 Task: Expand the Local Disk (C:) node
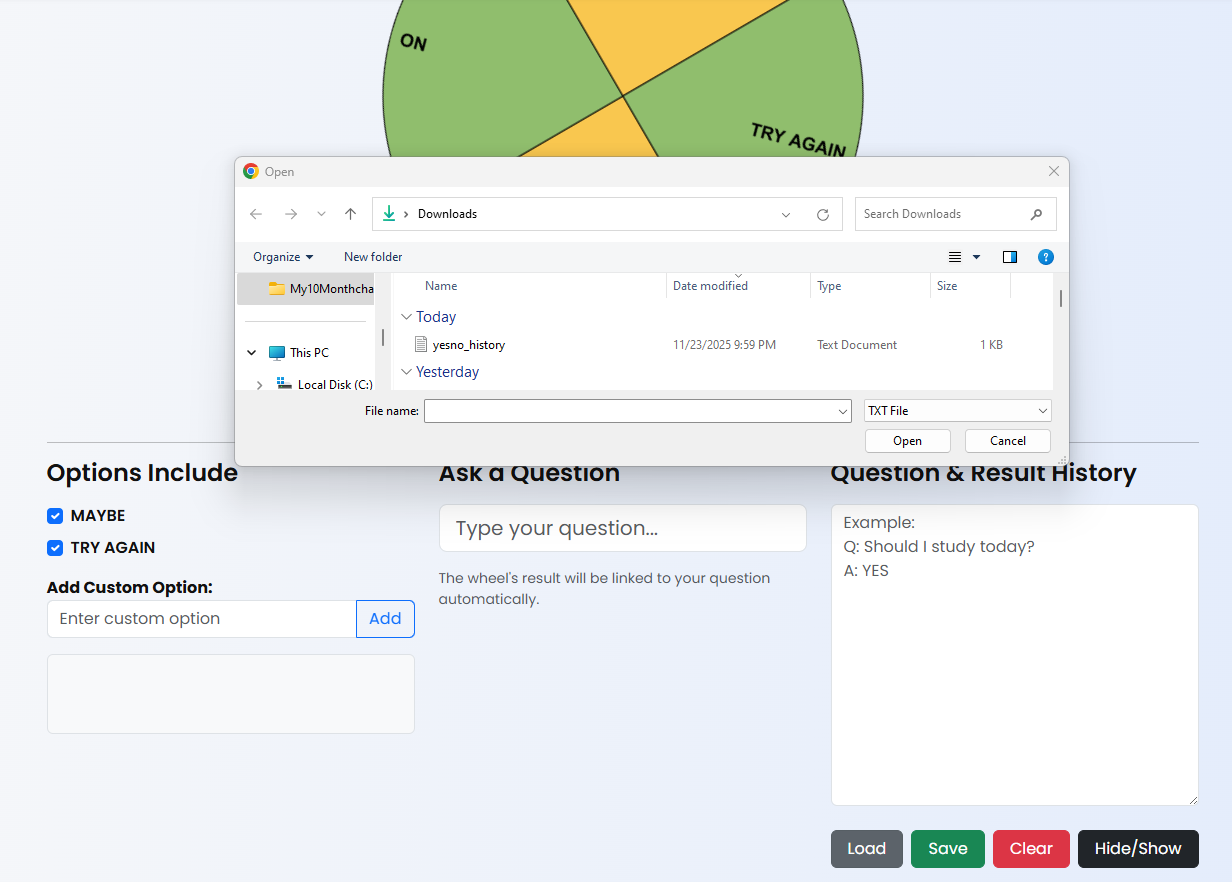coord(260,385)
